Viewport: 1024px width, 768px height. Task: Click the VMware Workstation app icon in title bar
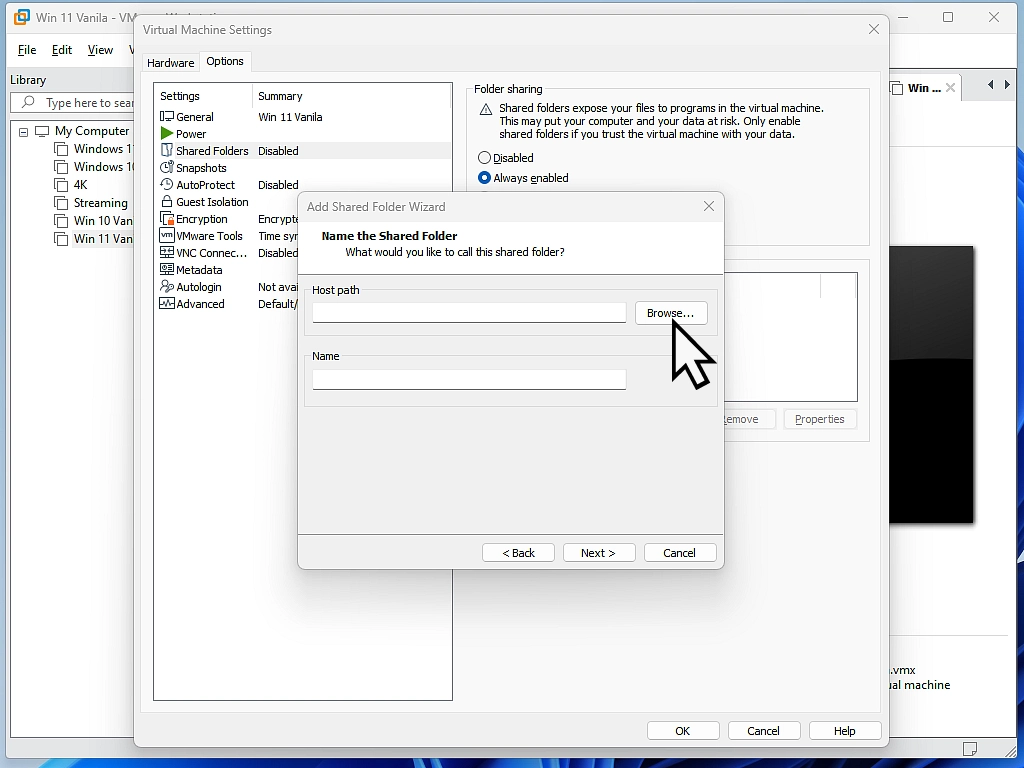coord(22,17)
